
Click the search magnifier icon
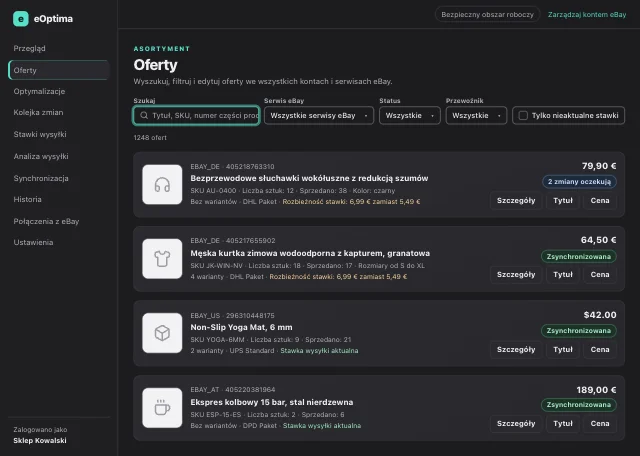[144, 116]
